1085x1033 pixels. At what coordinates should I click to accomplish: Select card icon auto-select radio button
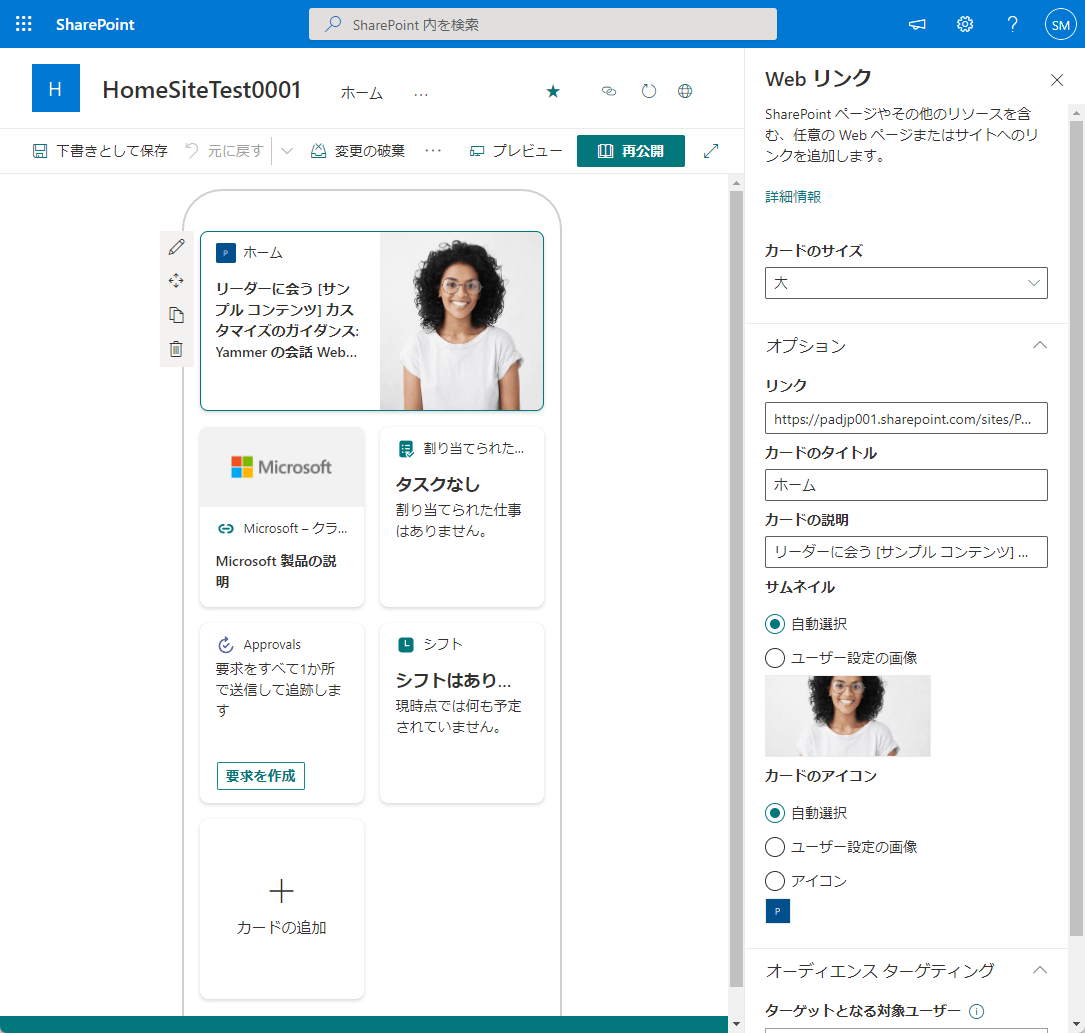(775, 813)
